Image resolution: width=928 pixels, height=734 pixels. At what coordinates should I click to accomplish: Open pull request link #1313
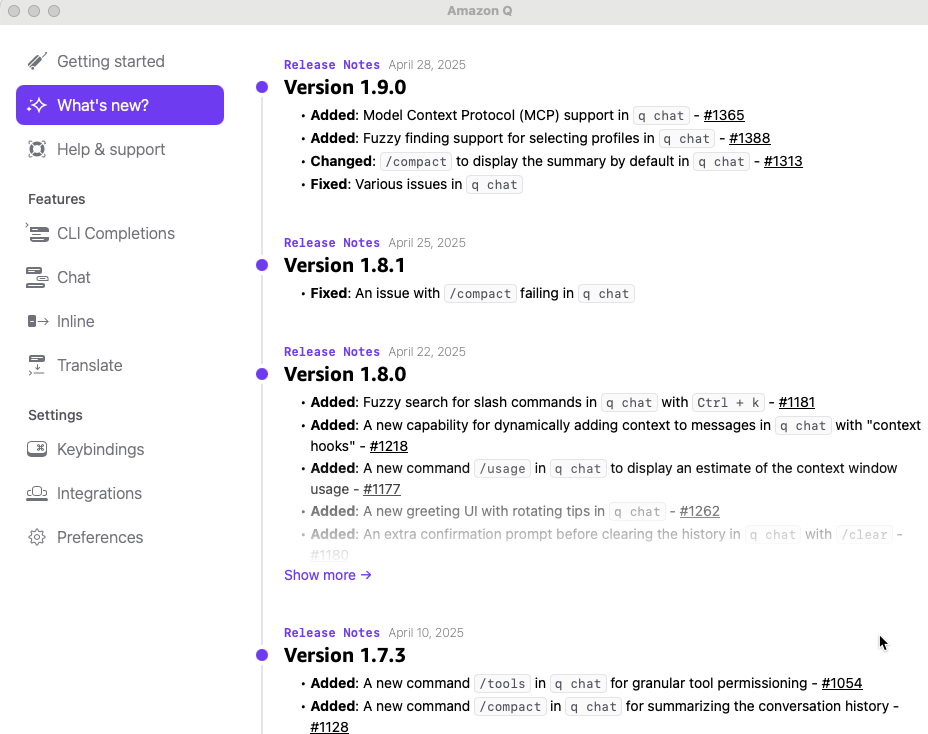(783, 162)
